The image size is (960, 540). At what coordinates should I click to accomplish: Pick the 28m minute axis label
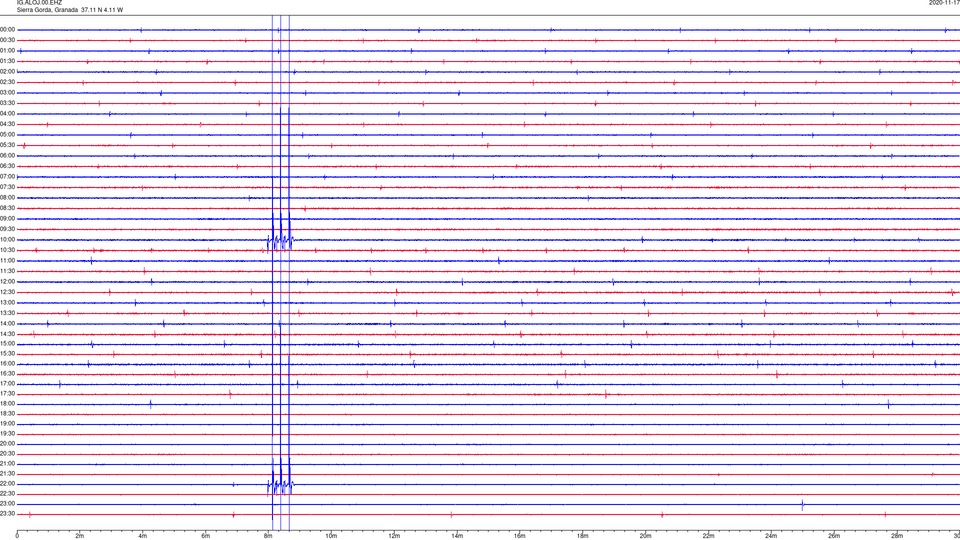(x=897, y=536)
